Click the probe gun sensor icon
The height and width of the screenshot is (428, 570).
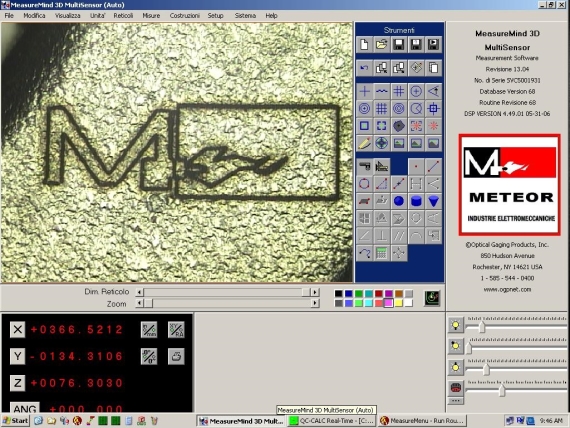point(364,167)
